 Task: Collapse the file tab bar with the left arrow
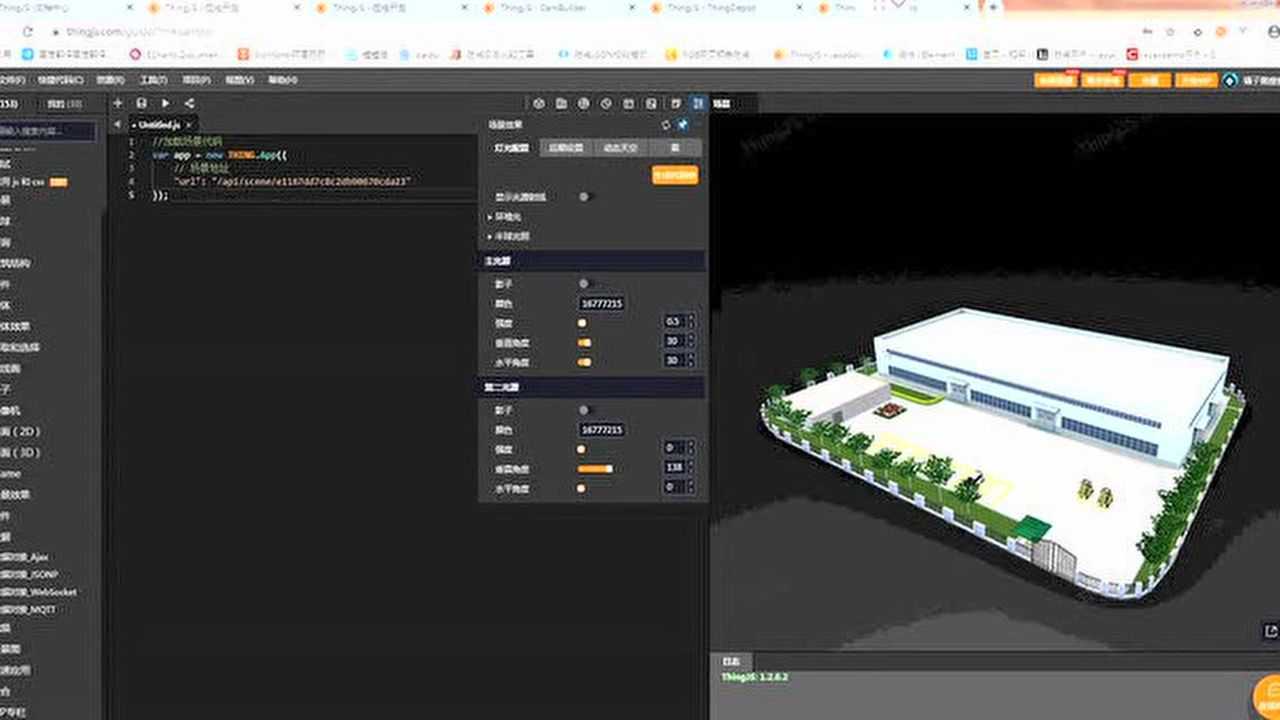point(117,124)
